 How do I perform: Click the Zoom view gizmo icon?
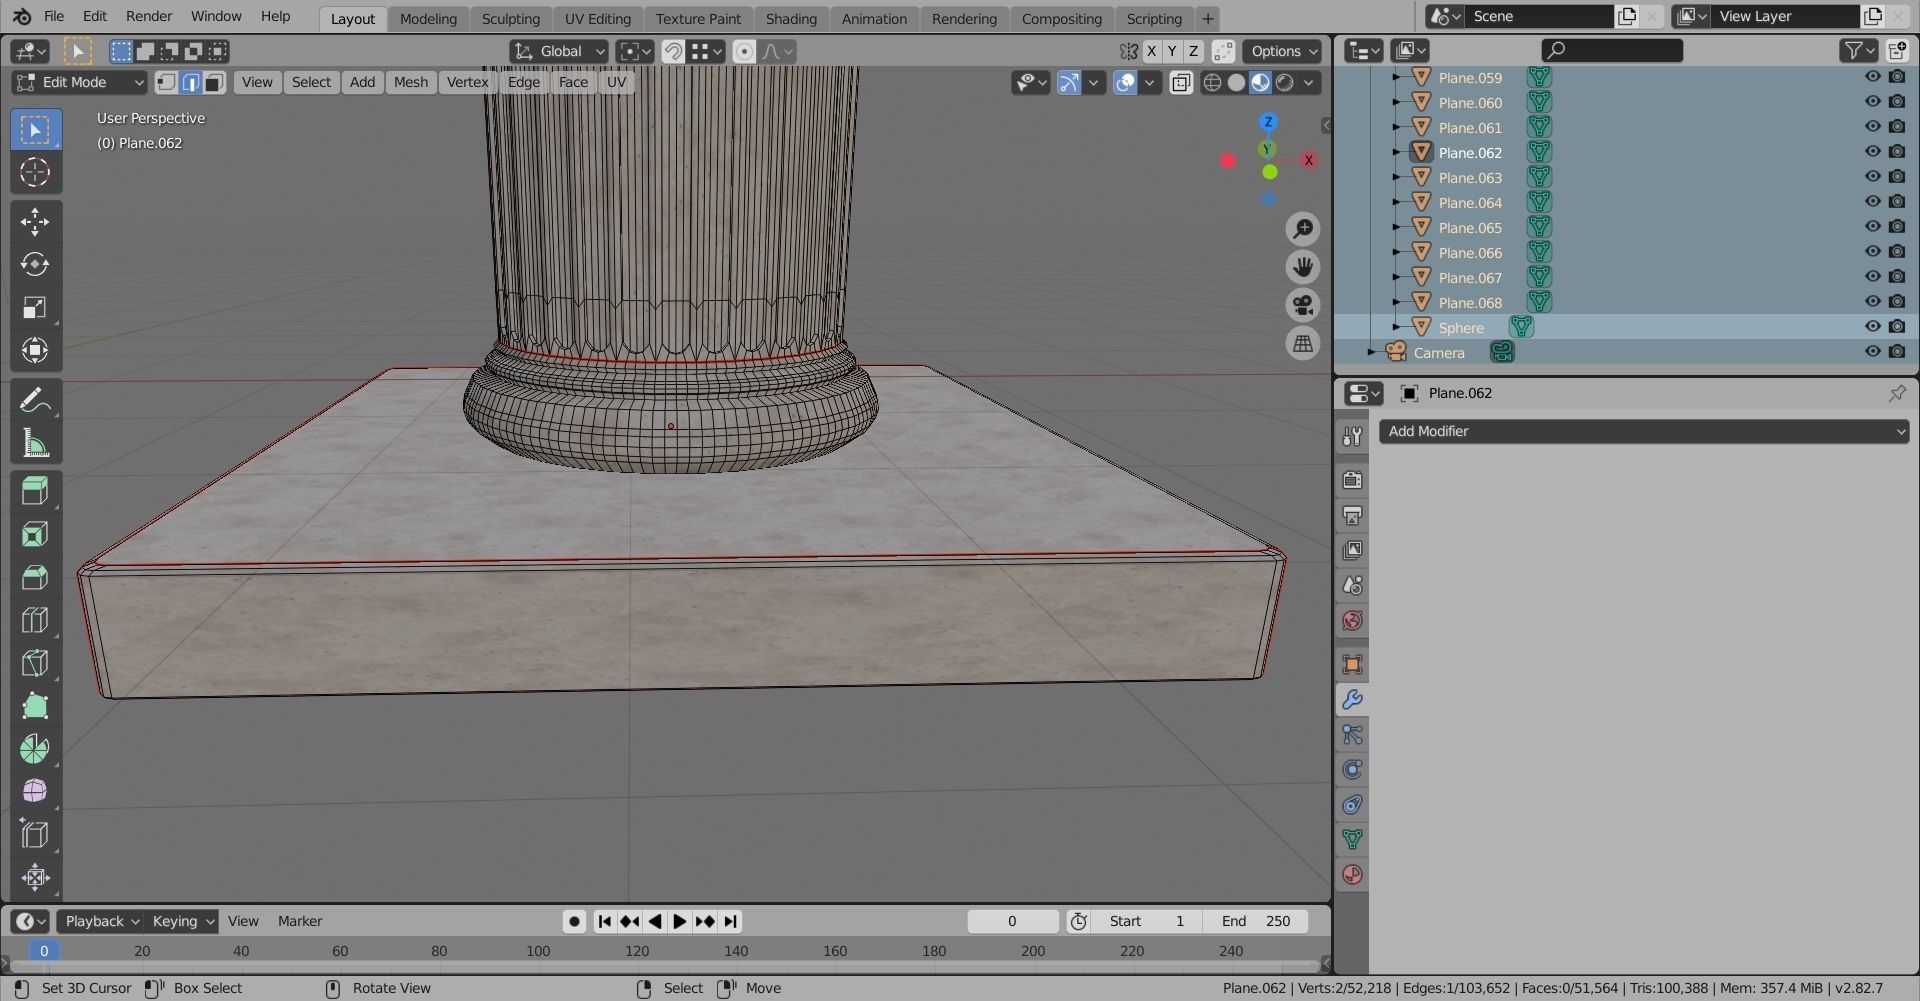(x=1302, y=229)
